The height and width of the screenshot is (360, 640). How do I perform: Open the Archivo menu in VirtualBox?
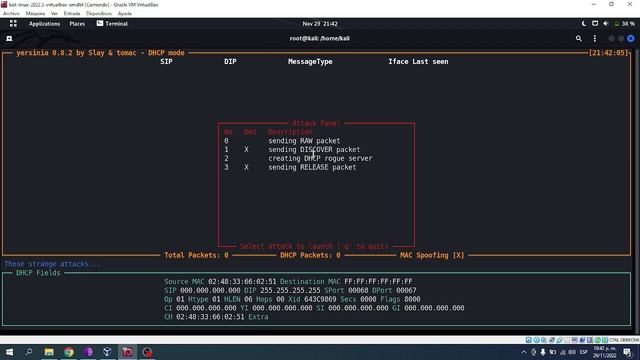pyautogui.click(x=11, y=13)
